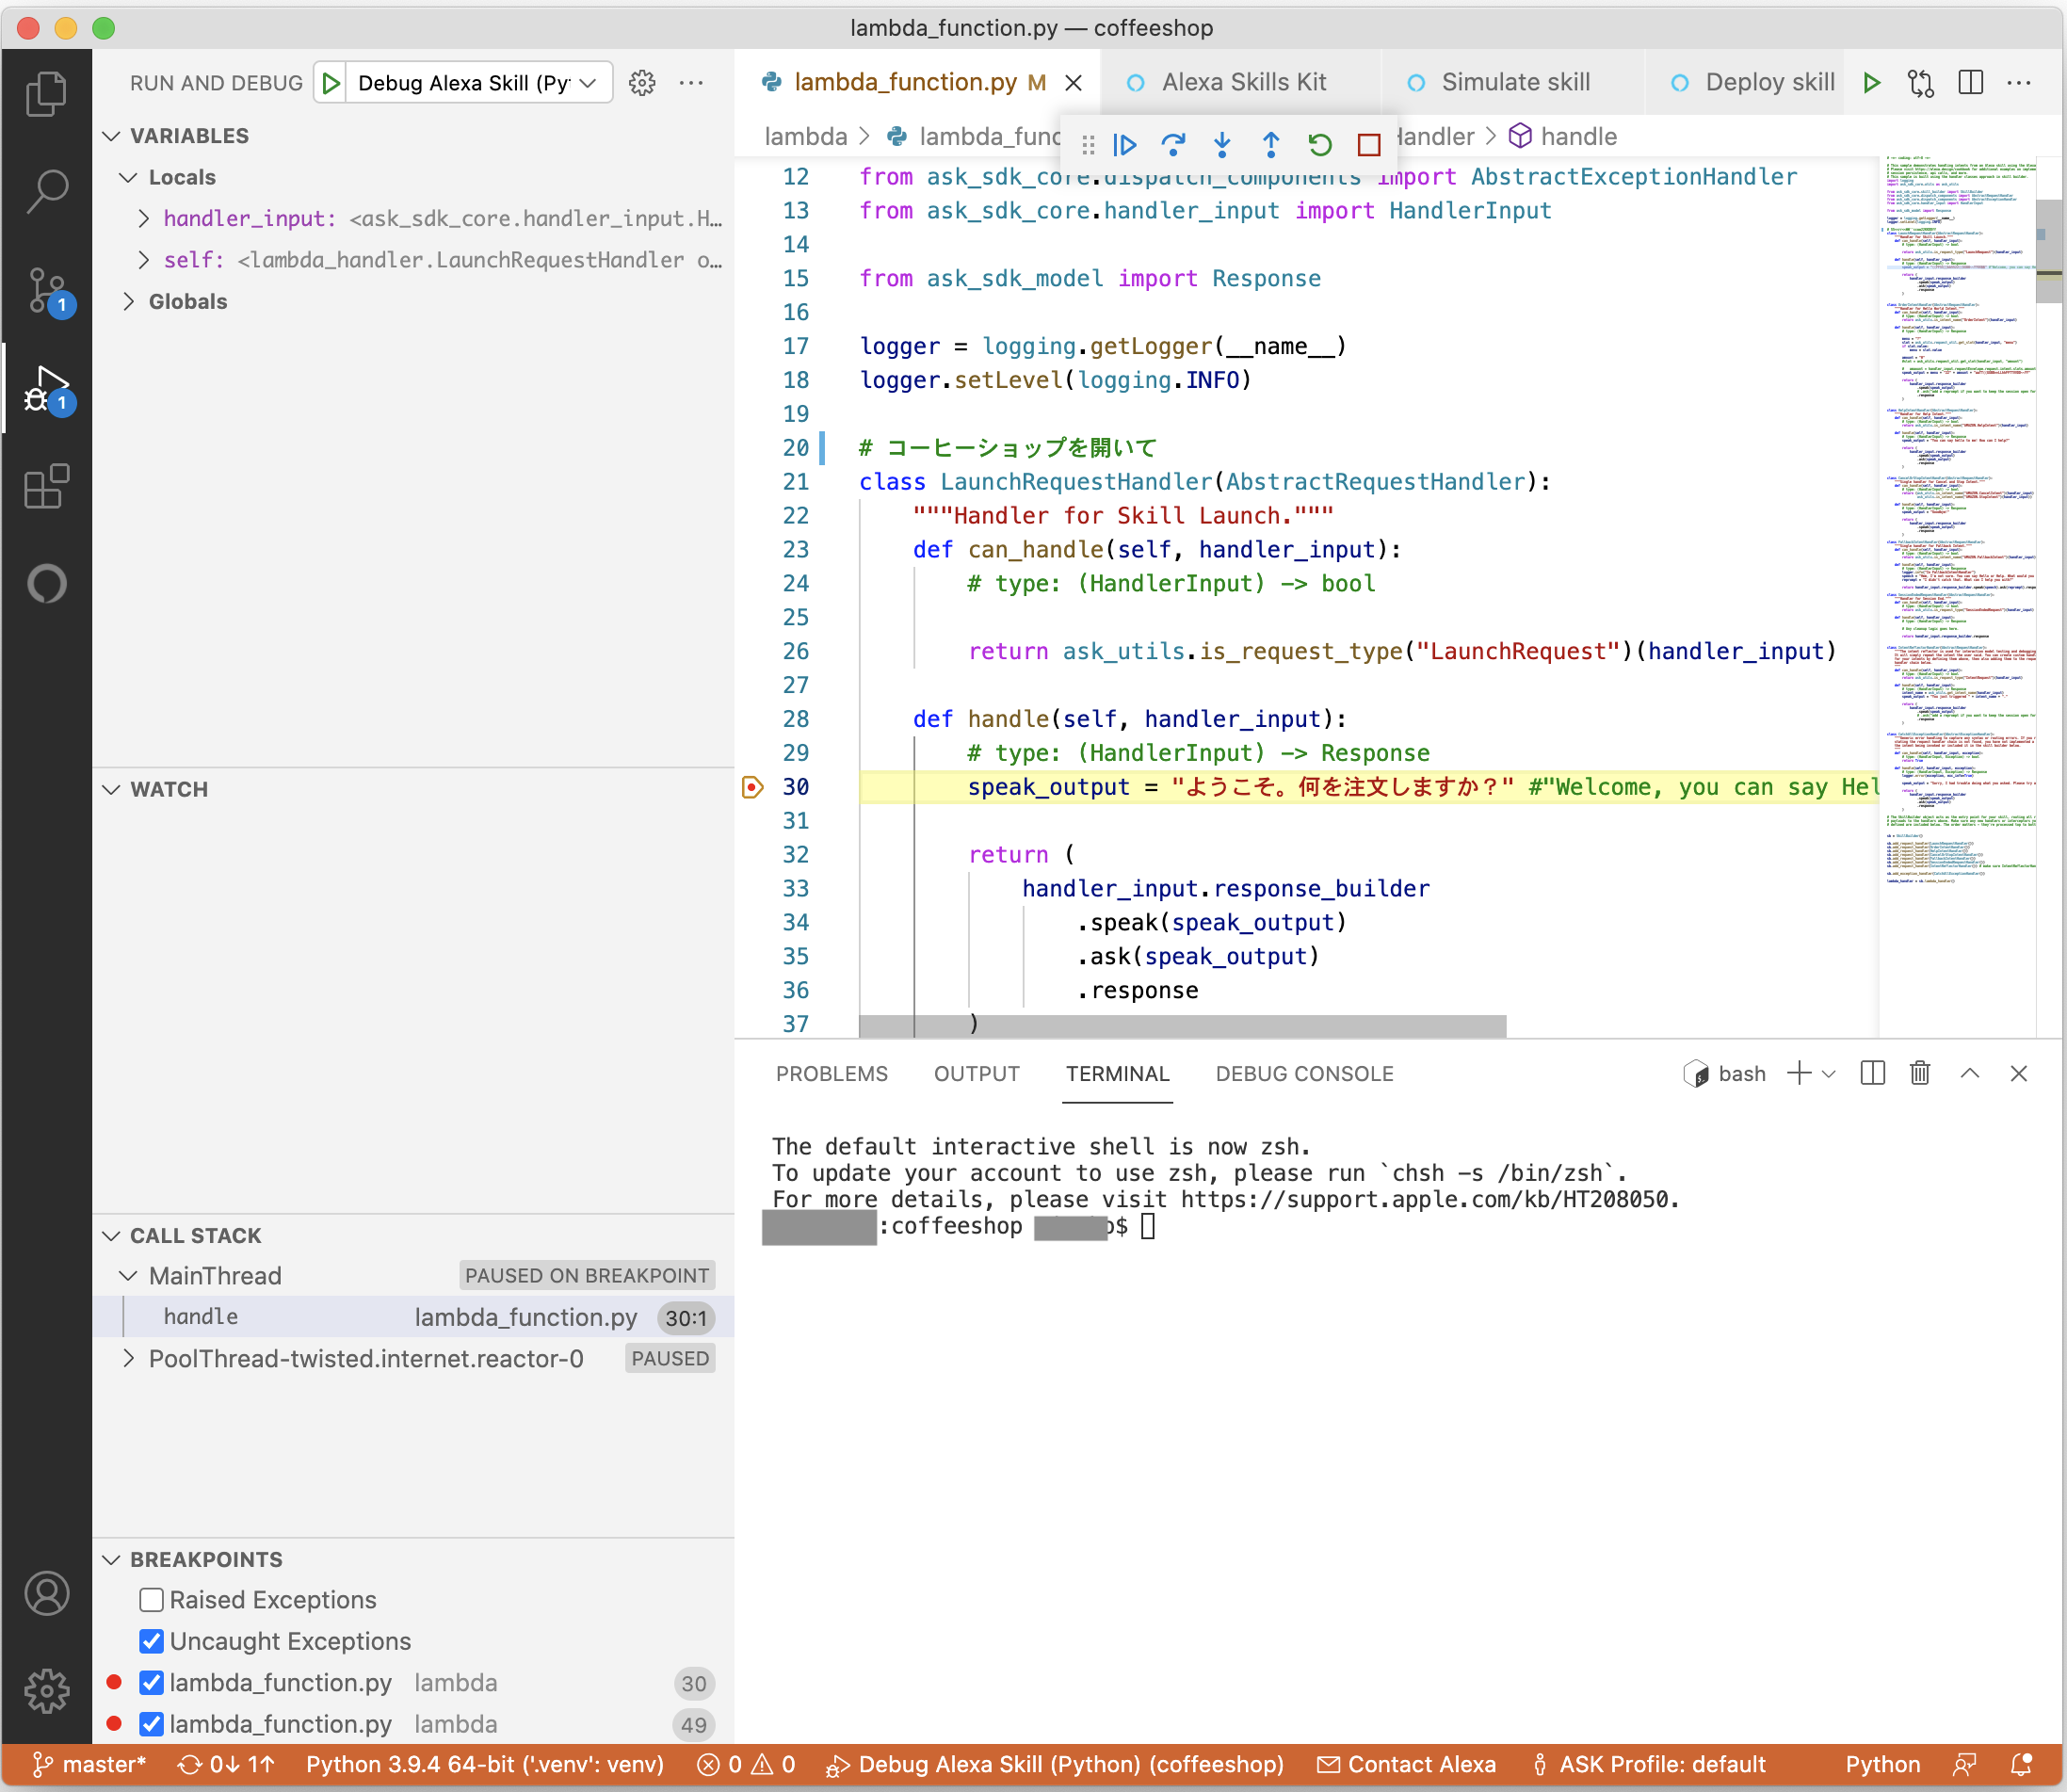The height and width of the screenshot is (1792, 2067).
Task: Stop the debugging session
Action: (x=1368, y=145)
